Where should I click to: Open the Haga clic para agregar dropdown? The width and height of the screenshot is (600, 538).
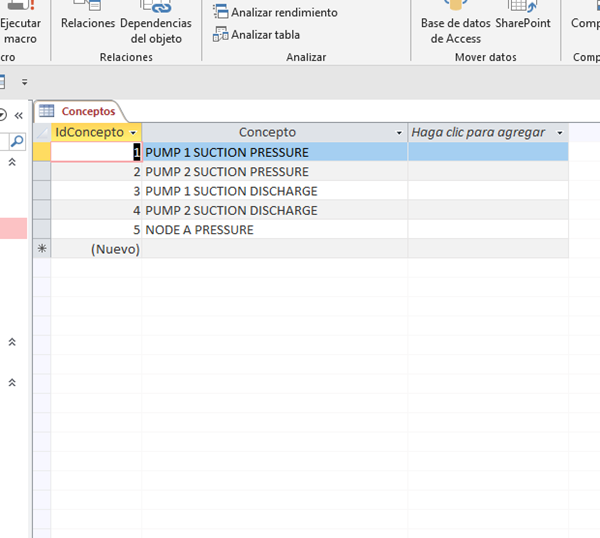560,133
